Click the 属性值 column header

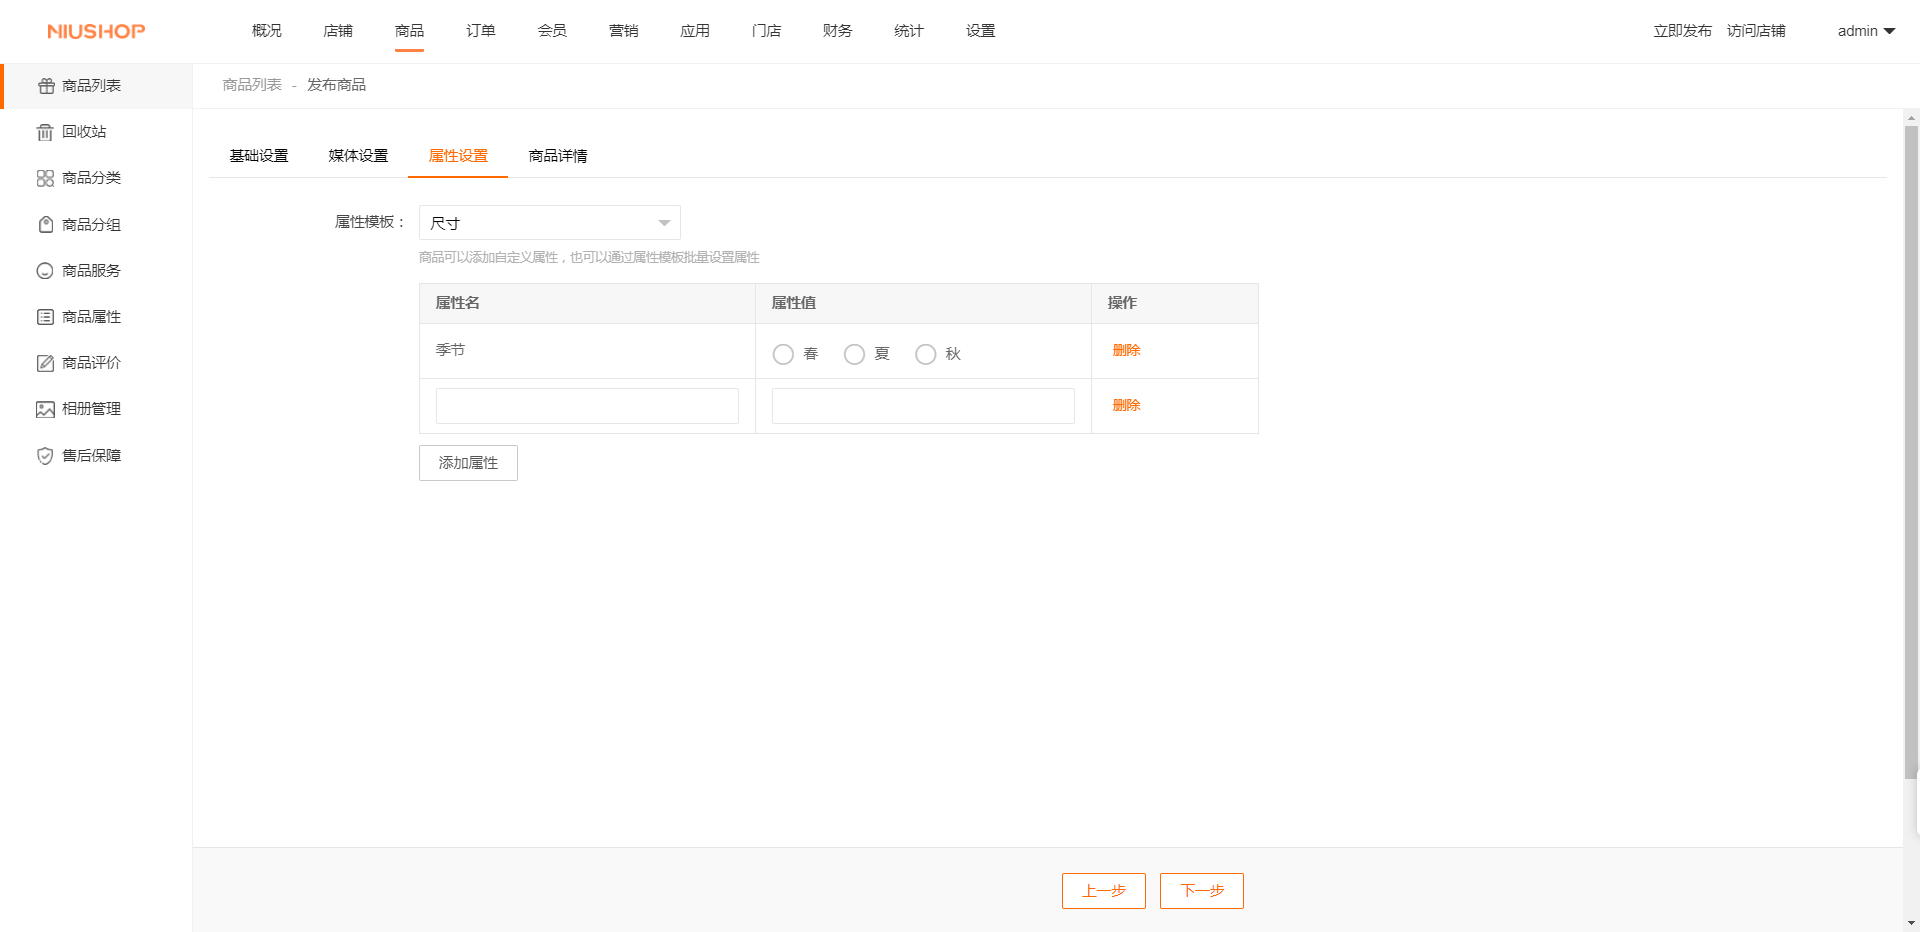[x=923, y=303]
